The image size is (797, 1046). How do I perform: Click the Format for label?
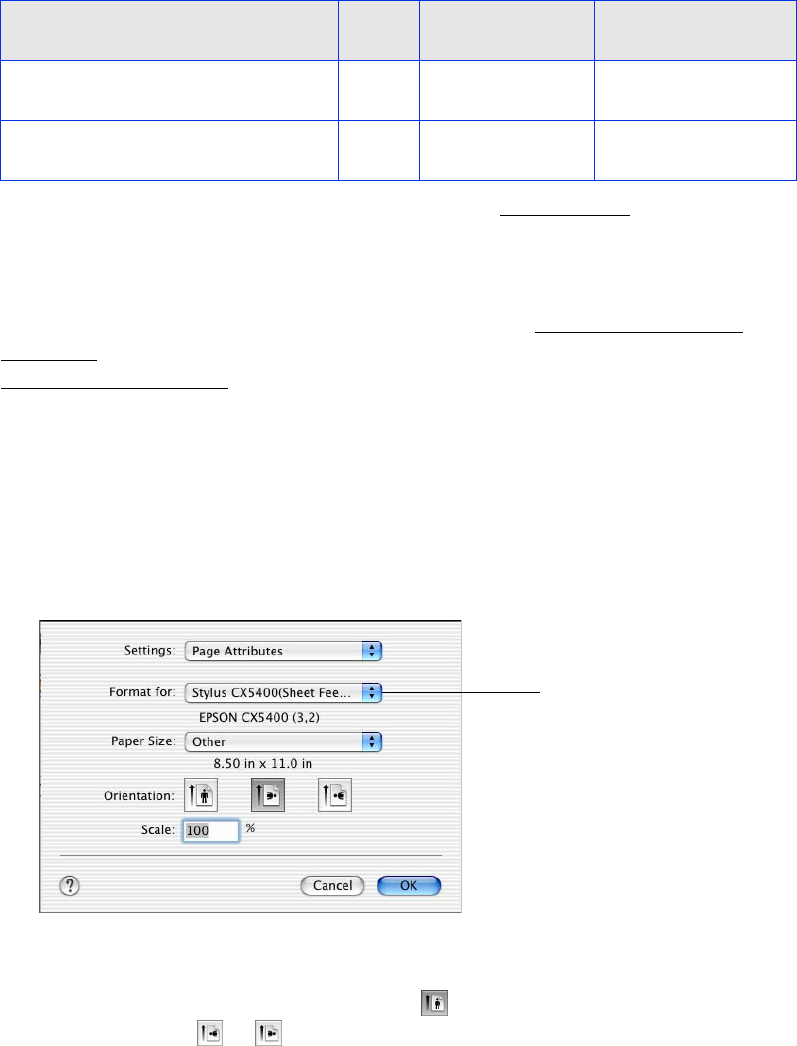click(143, 692)
